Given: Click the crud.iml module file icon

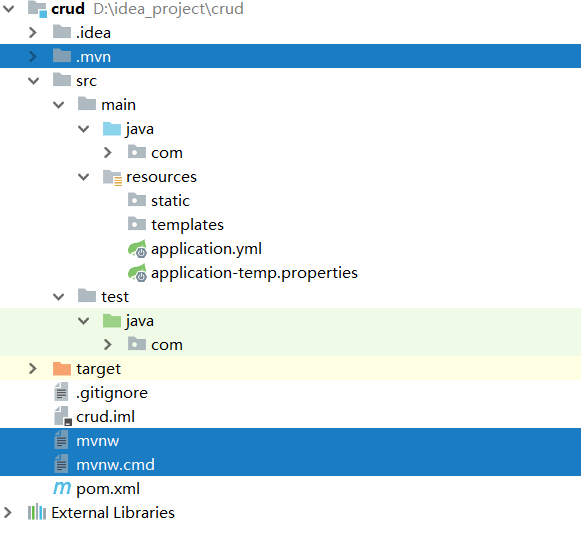Looking at the screenshot, I should pos(63,416).
